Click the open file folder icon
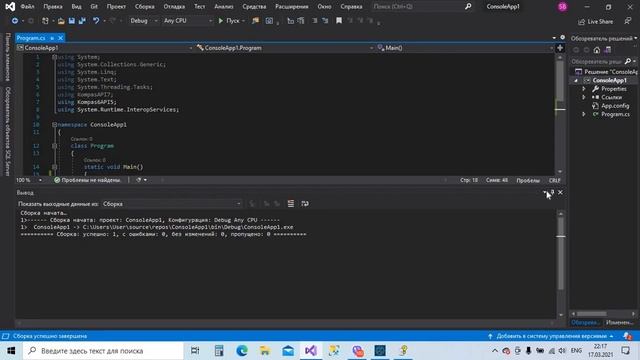 coord(61,21)
